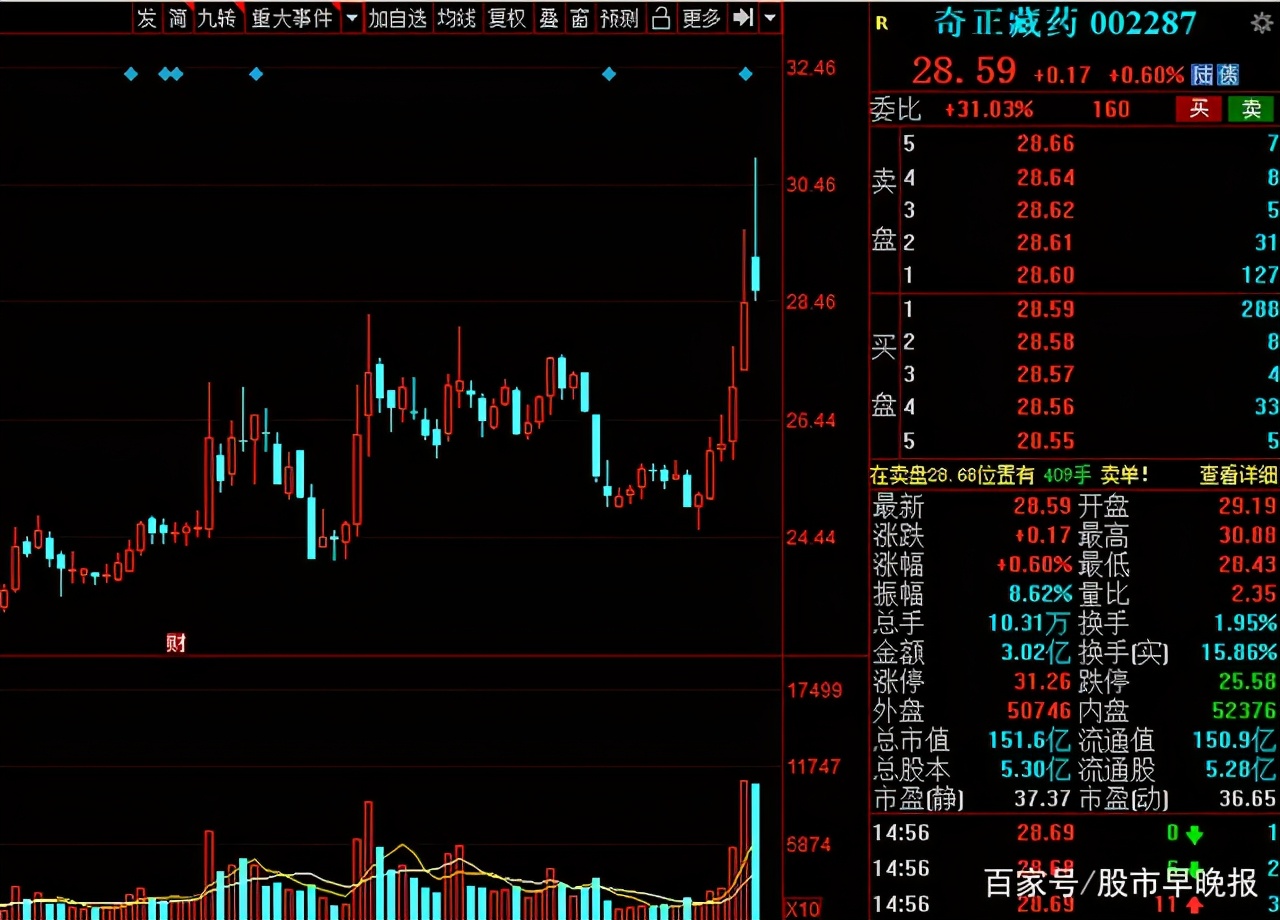The height and width of the screenshot is (920, 1280).
Task: Switch to the 卖 (Sell) tab
Action: [1251, 110]
